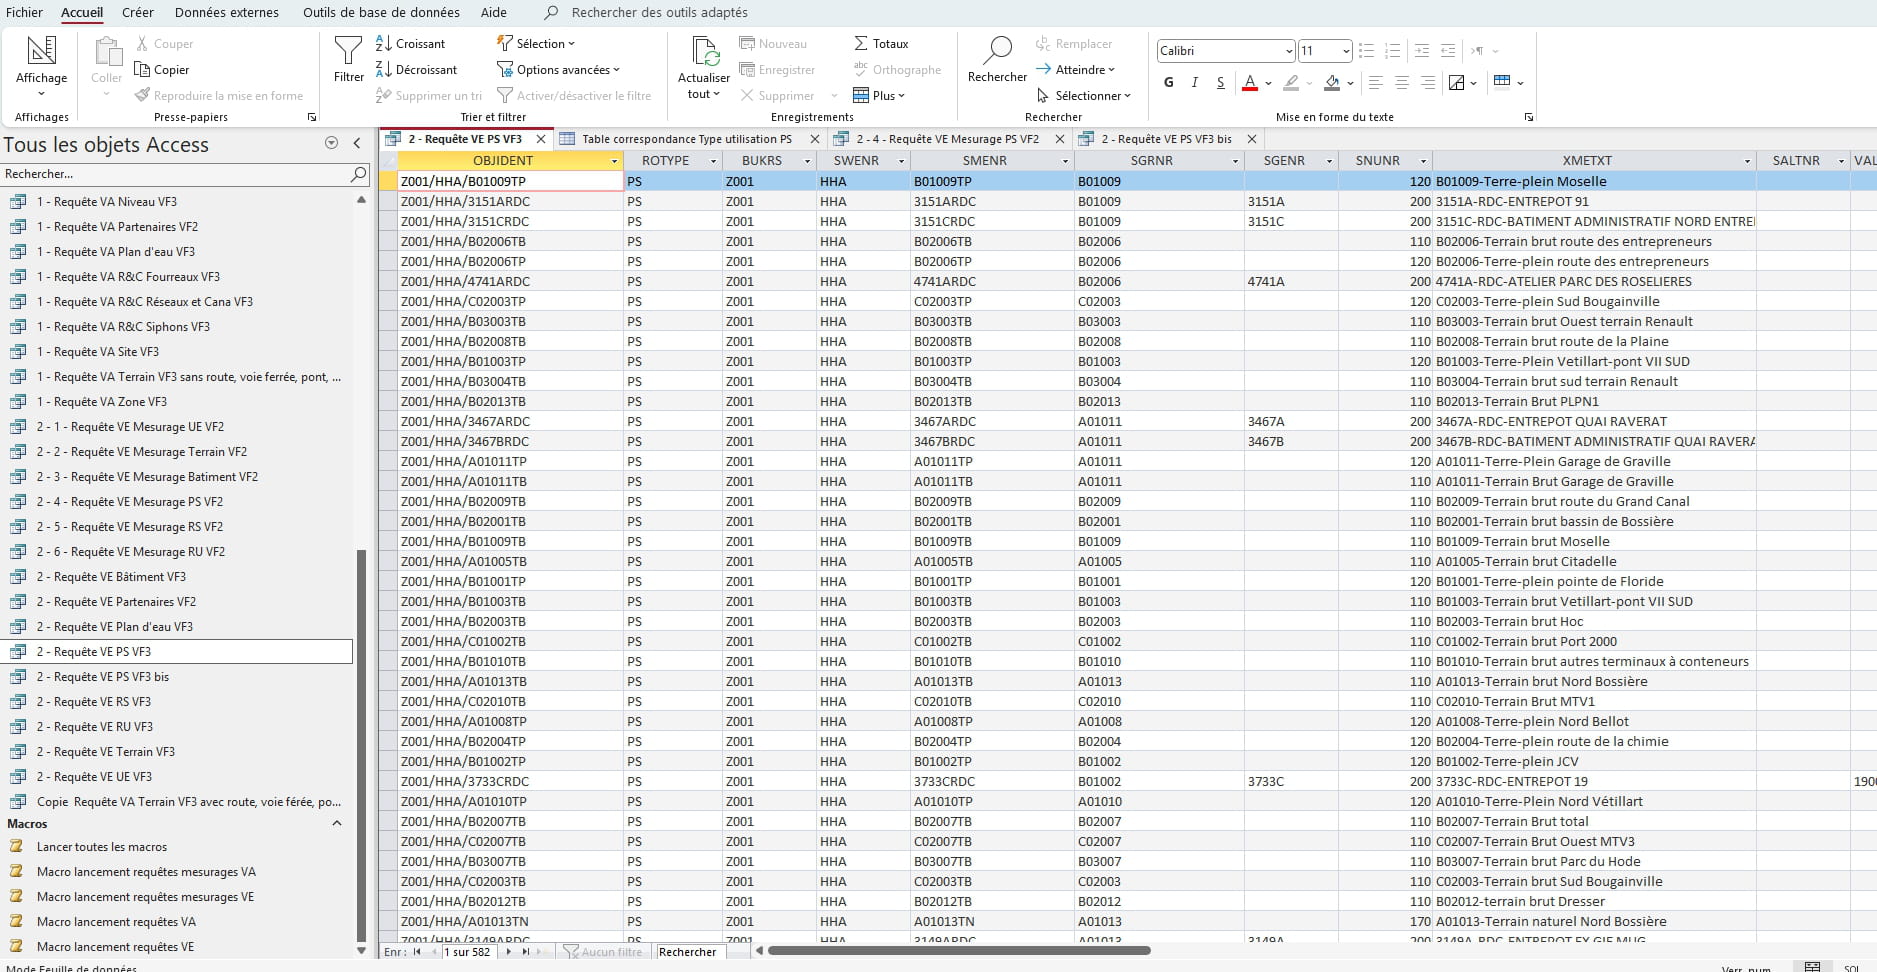This screenshot has height=972, width=1877.
Task: Toggle italic formatting (I)
Action: [1194, 83]
